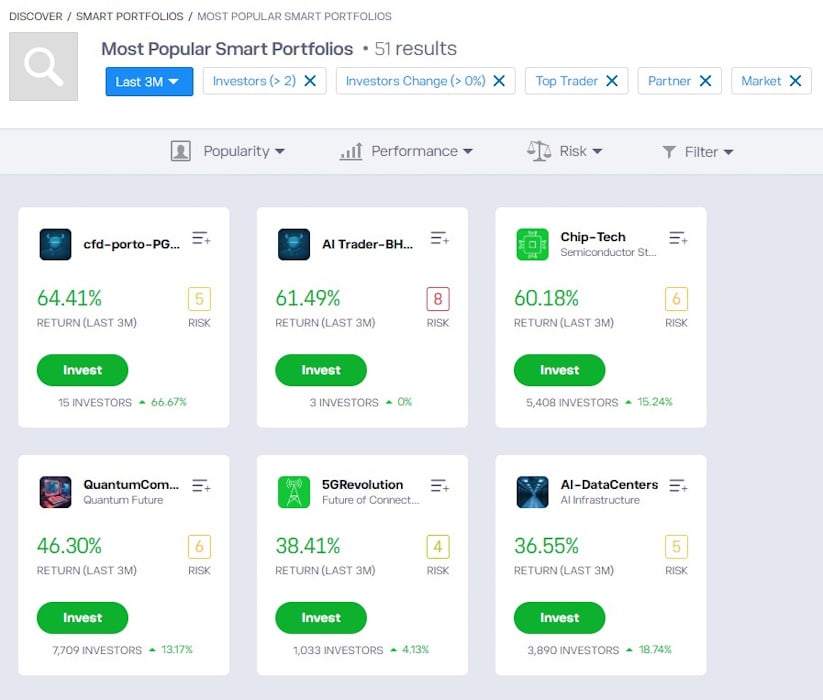This screenshot has width=823, height=700.
Task: Click risk score 4 on 5GRevolution
Action: point(438,547)
